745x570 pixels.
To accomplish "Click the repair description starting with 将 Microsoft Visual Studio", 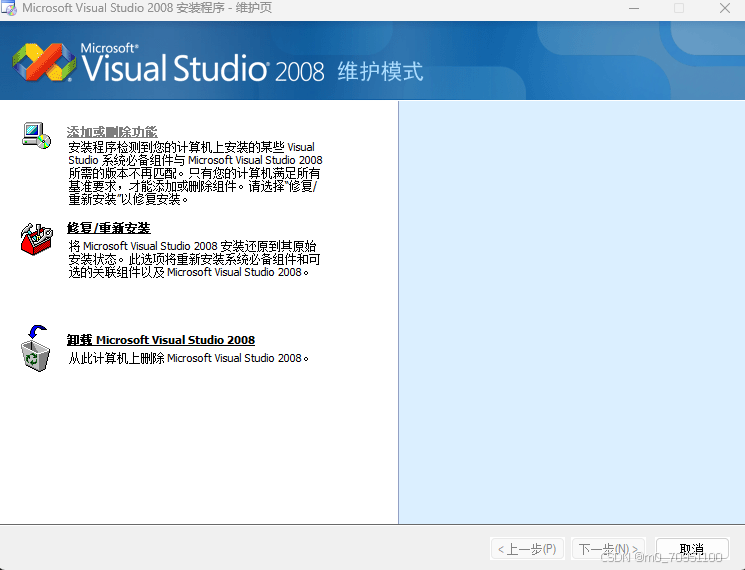I will pyautogui.click(x=194, y=259).
